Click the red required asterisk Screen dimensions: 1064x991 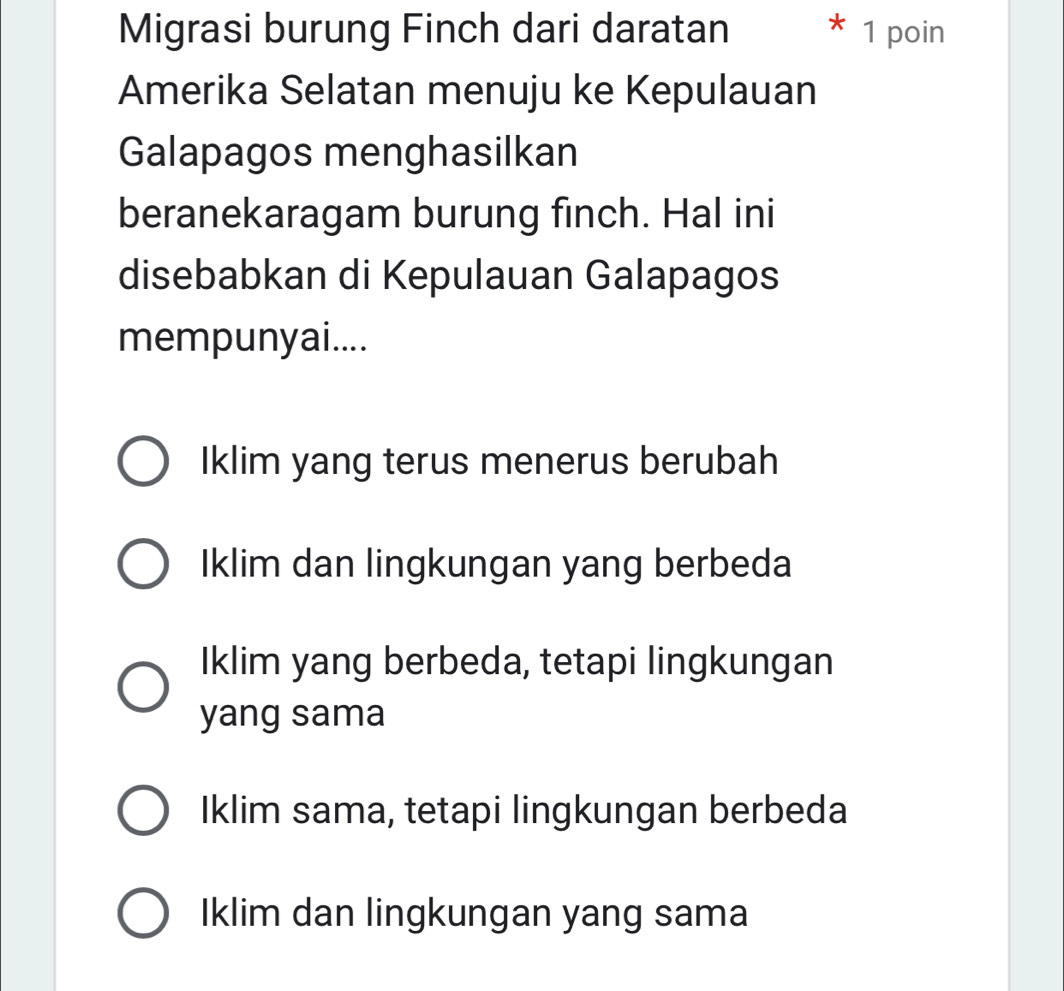click(837, 25)
